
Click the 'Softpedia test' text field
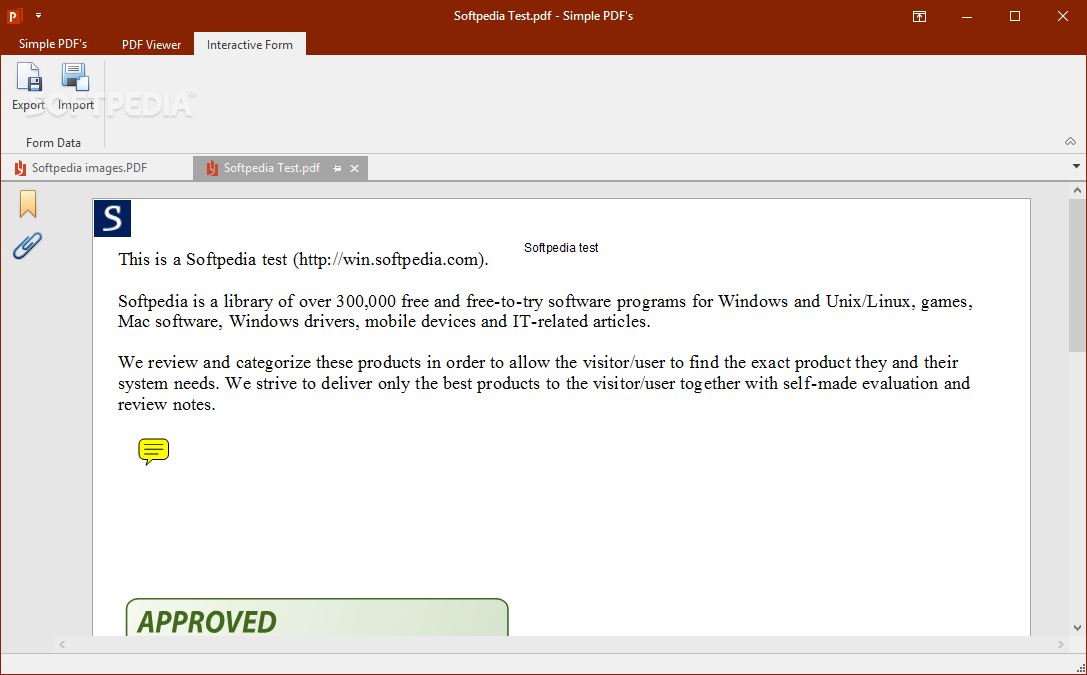click(561, 247)
